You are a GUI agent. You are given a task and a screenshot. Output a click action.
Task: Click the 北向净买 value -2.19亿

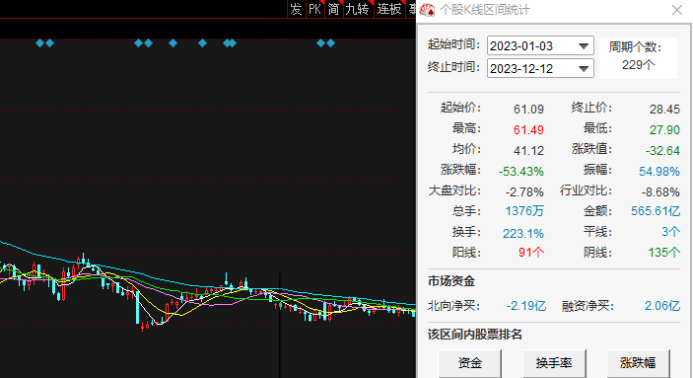(x=526, y=305)
